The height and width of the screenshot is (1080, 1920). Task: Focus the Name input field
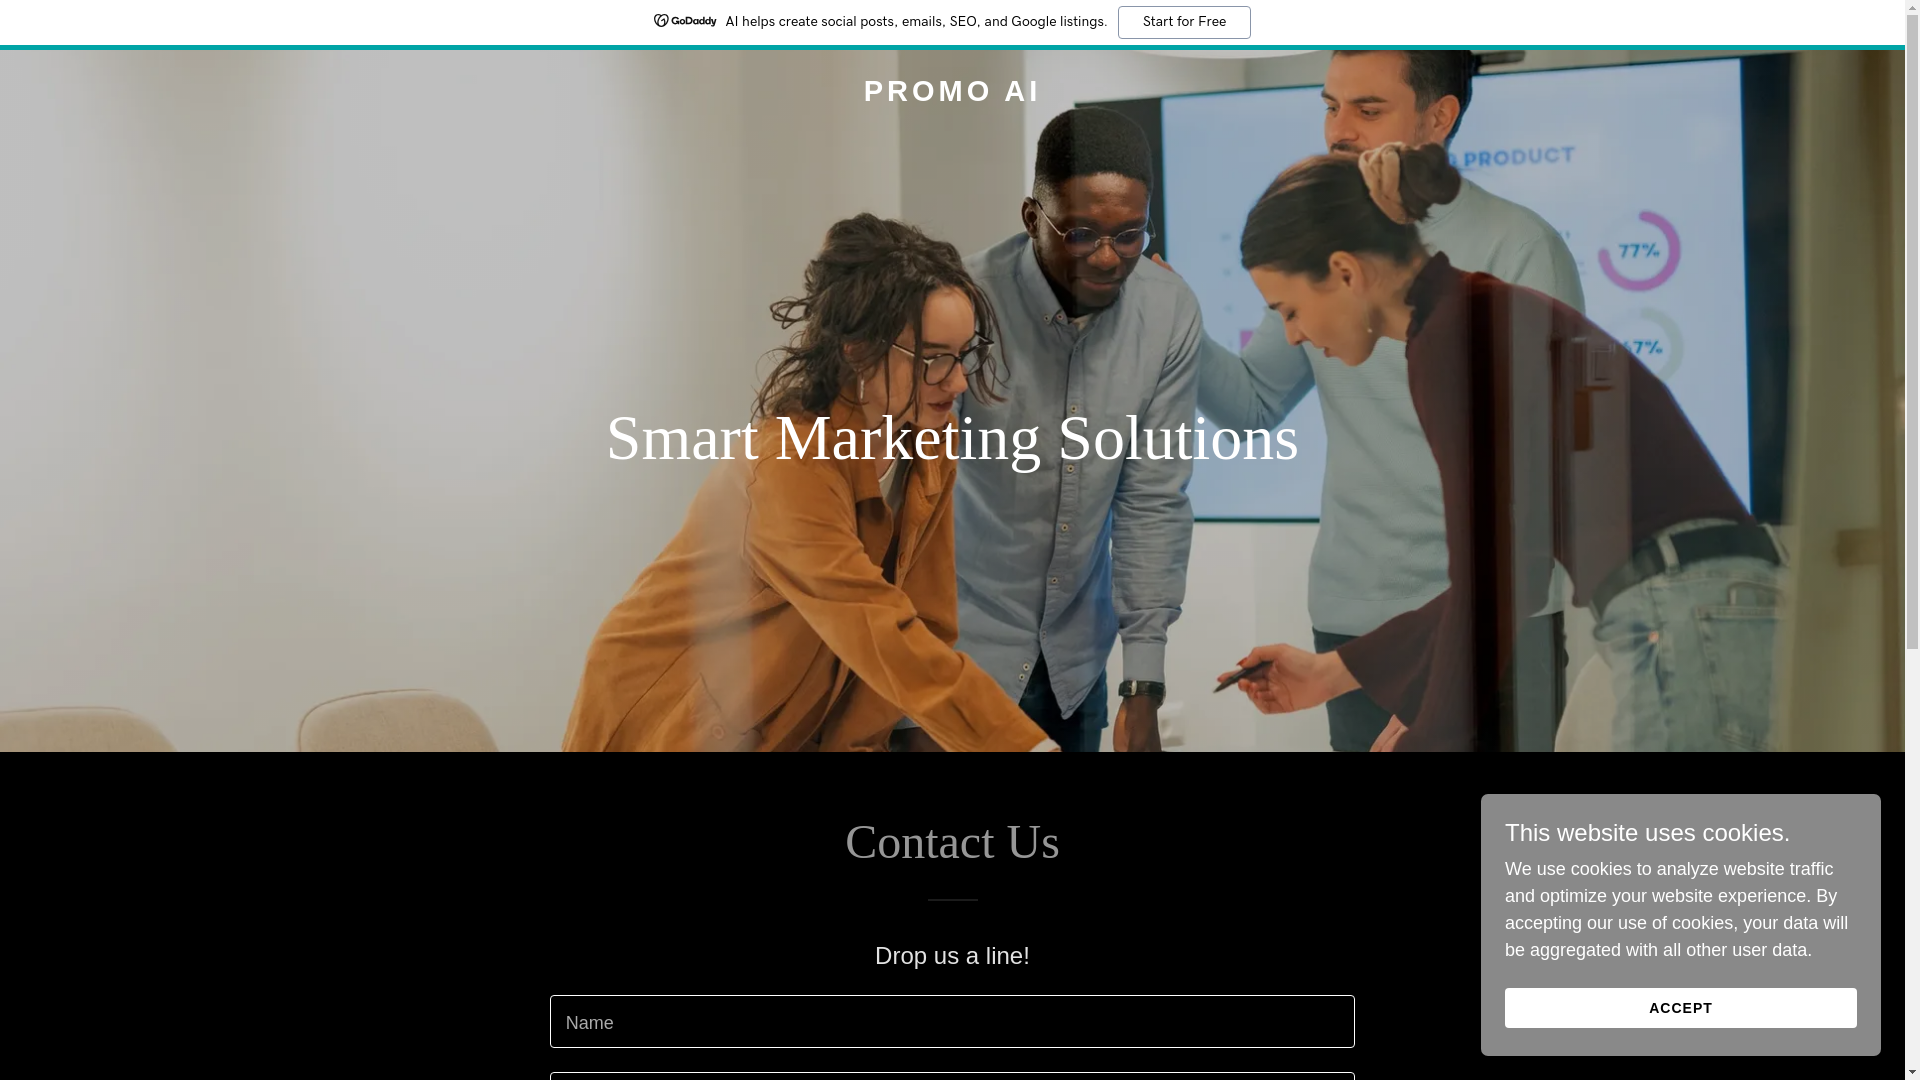(952, 1021)
